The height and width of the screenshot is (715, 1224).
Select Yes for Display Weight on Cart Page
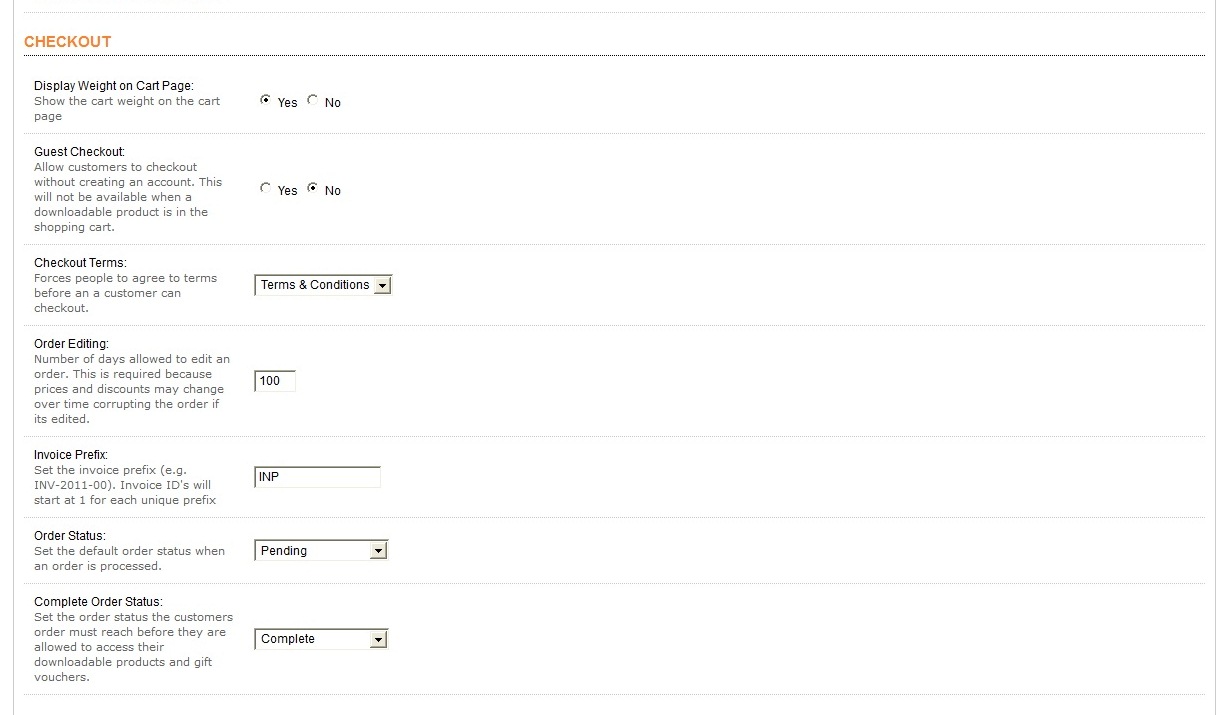[265, 100]
